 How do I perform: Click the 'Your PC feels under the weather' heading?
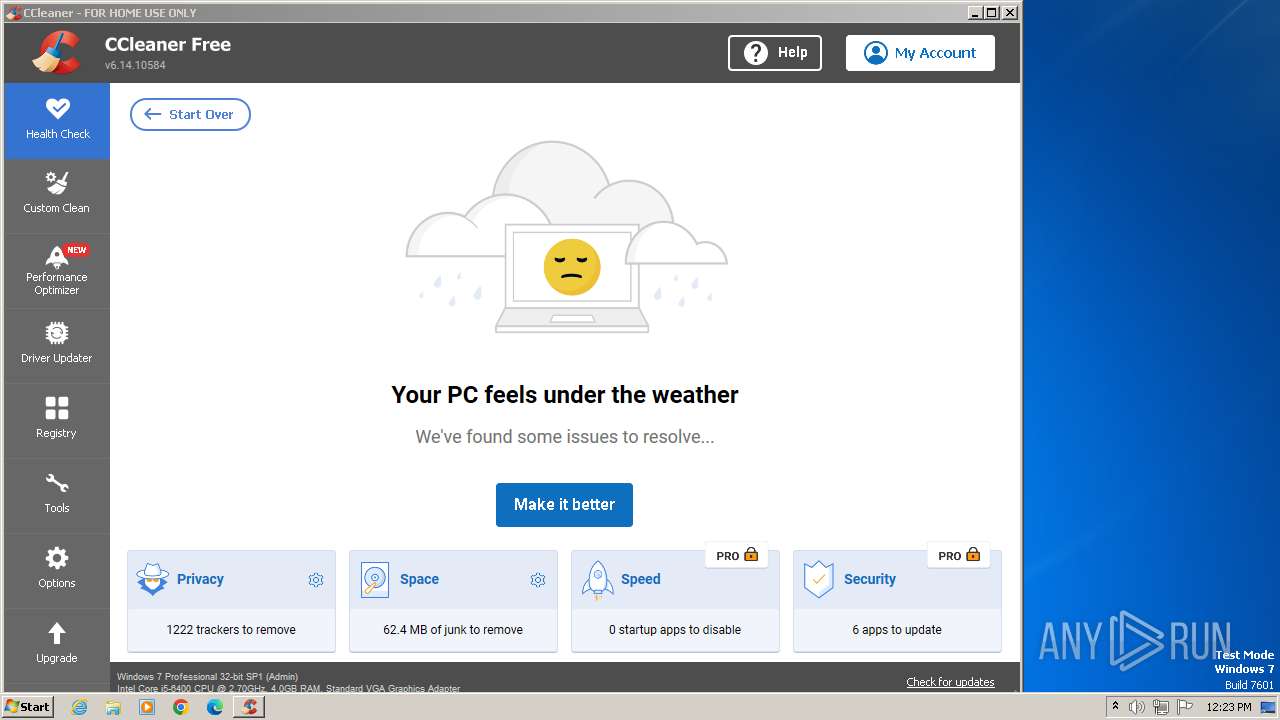coord(565,394)
